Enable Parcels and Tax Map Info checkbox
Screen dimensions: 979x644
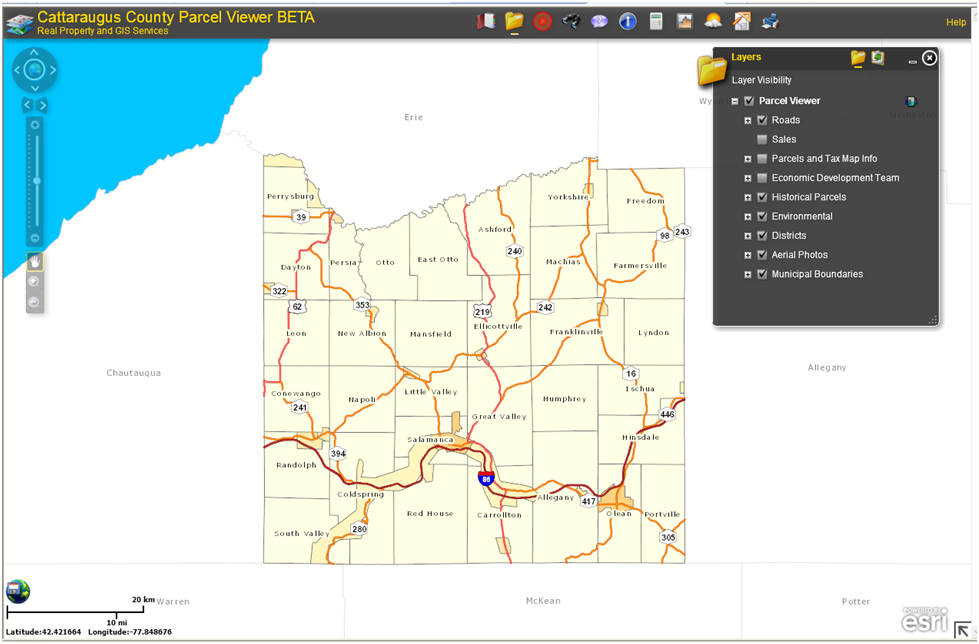[x=762, y=159]
